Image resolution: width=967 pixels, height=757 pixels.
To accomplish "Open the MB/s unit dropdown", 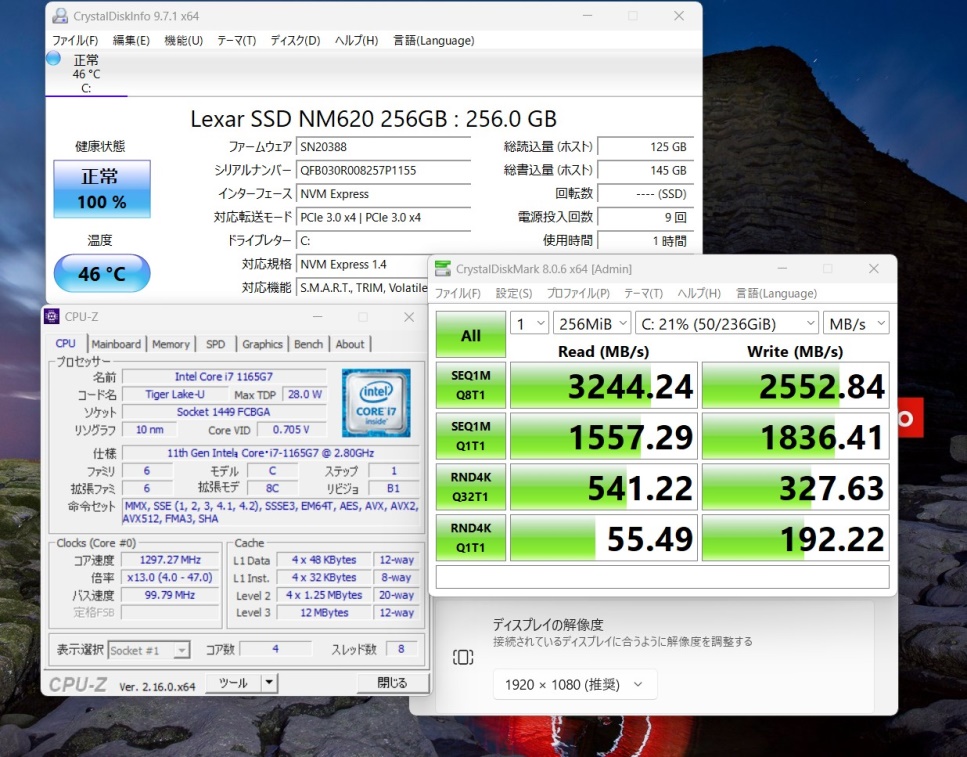I will pyautogui.click(x=856, y=323).
